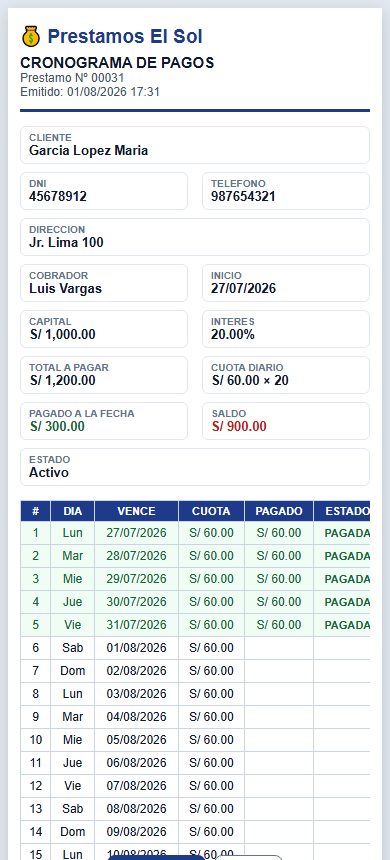Click PAGADA status in the 31/07/2026 row
This screenshot has width=390, height=860.
pyautogui.click(x=347, y=625)
